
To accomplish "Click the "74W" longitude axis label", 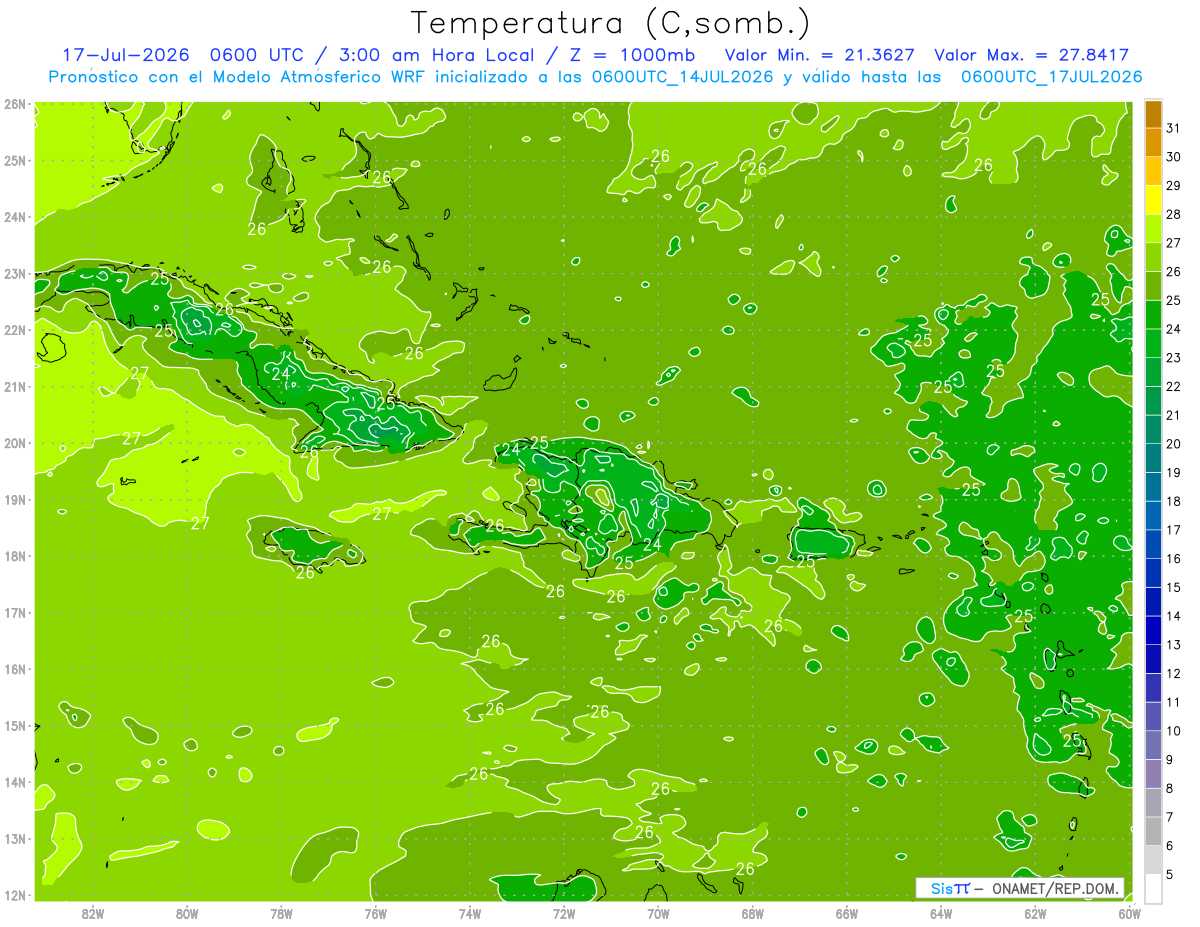I will (469, 913).
